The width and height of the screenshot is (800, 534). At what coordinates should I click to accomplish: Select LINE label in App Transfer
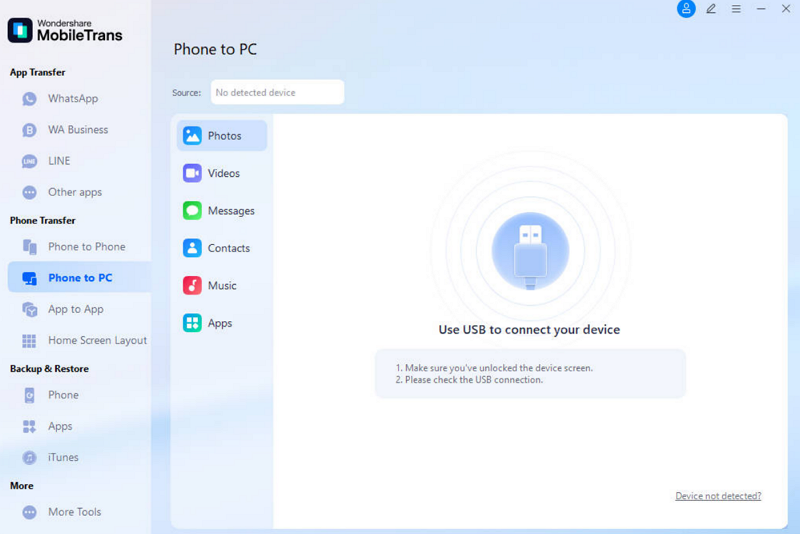coord(59,161)
